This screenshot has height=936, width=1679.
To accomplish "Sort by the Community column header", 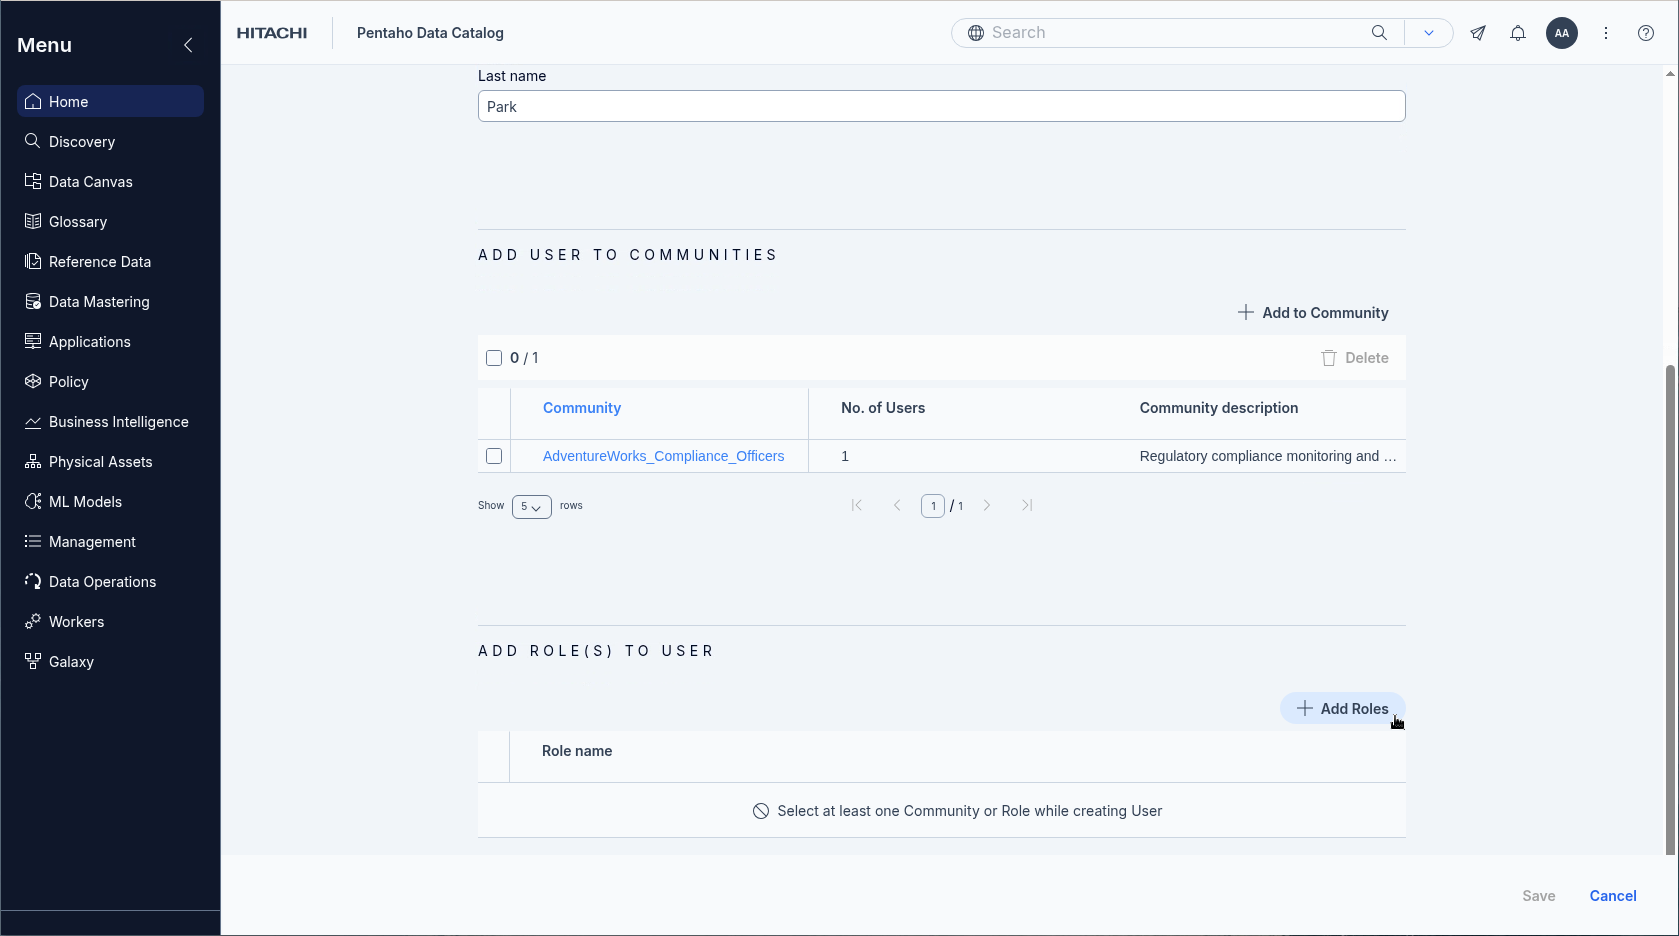I will coord(582,408).
